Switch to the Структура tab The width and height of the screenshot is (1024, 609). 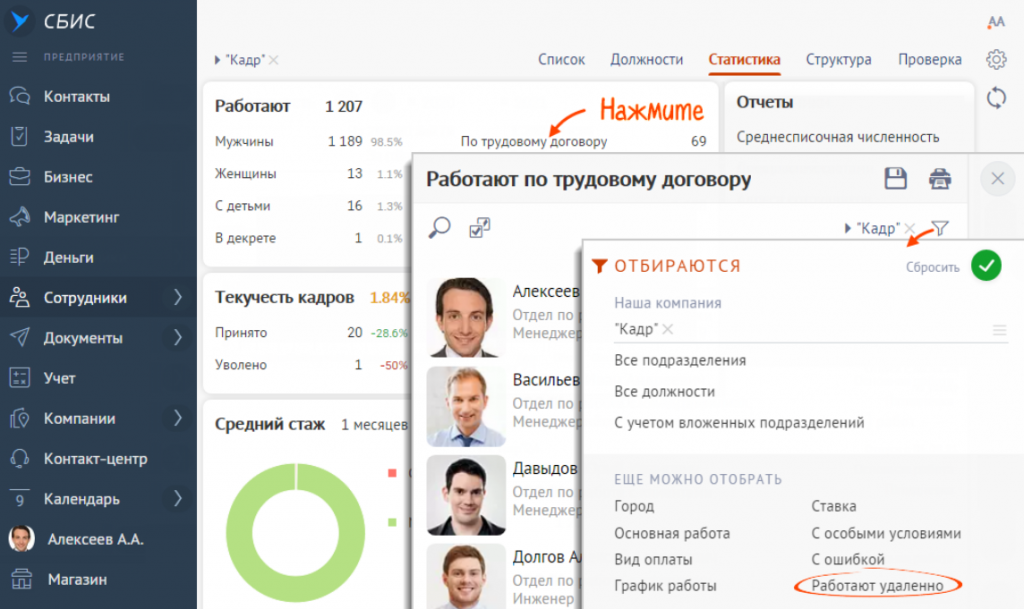(x=839, y=59)
